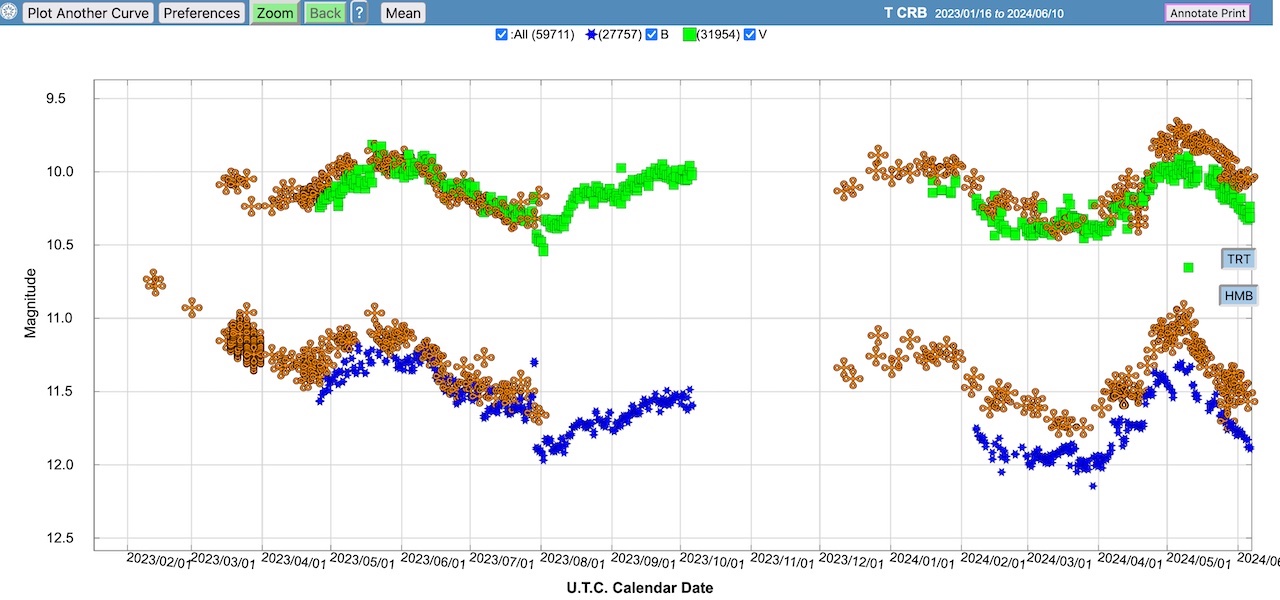The width and height of the screenshot is (1280, 600).
Task: Activate the Zoom mode button
Action: pyautogui.click(x=274, y=13)
